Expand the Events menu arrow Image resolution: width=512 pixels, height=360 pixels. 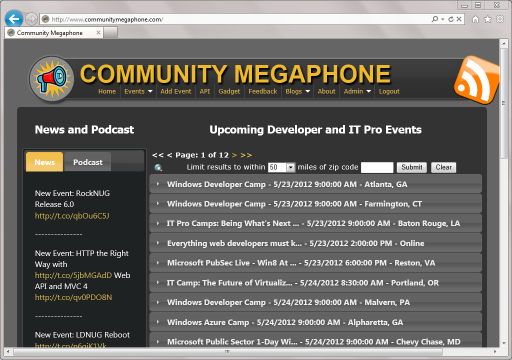click(x=150, y=91)
